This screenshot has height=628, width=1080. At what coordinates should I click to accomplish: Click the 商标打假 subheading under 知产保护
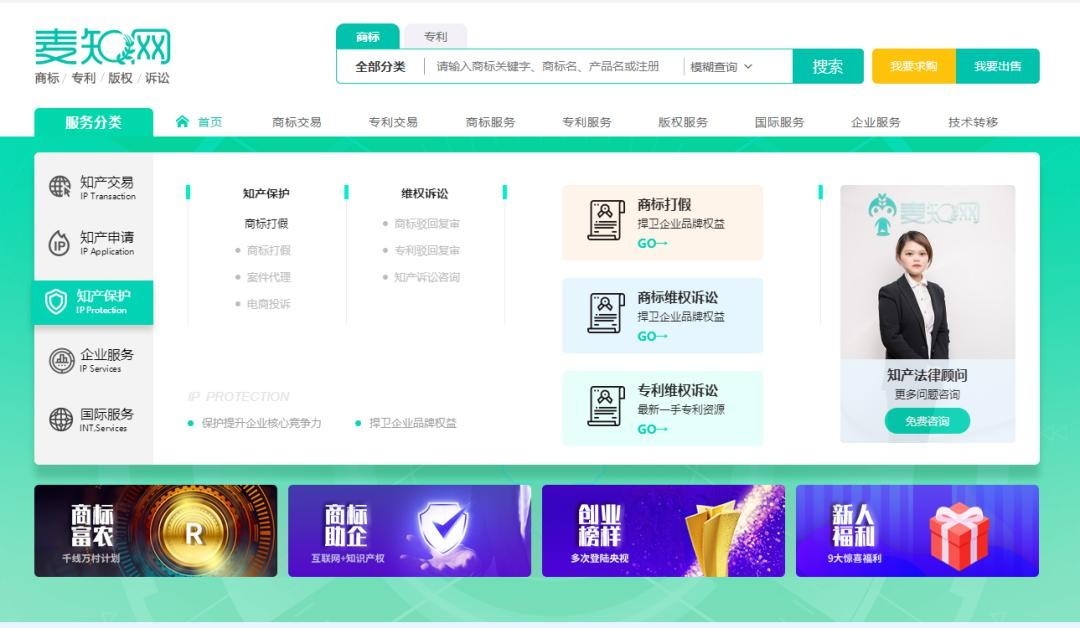(x=266, y=223)
